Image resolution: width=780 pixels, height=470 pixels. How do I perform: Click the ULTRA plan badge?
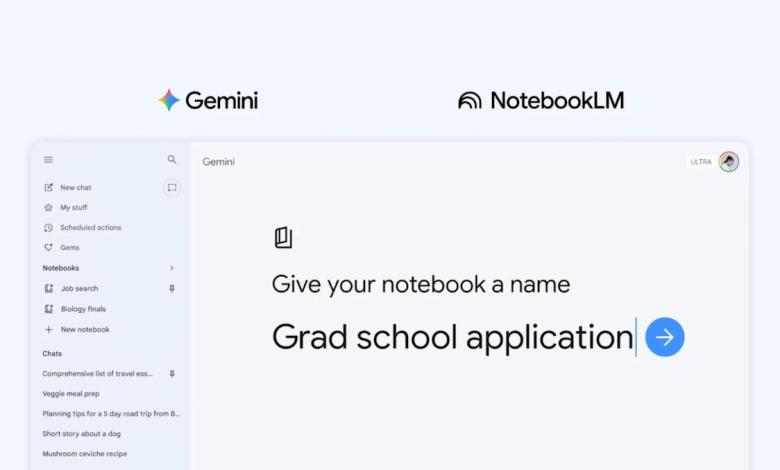click(701, 162)
